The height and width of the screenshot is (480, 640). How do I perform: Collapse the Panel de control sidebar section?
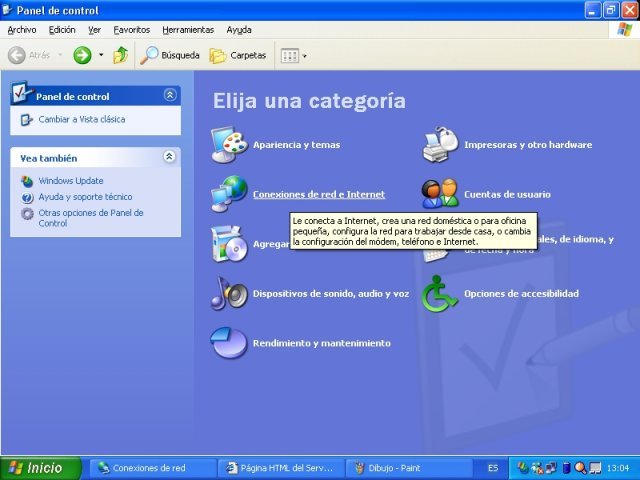click(170, 95)
